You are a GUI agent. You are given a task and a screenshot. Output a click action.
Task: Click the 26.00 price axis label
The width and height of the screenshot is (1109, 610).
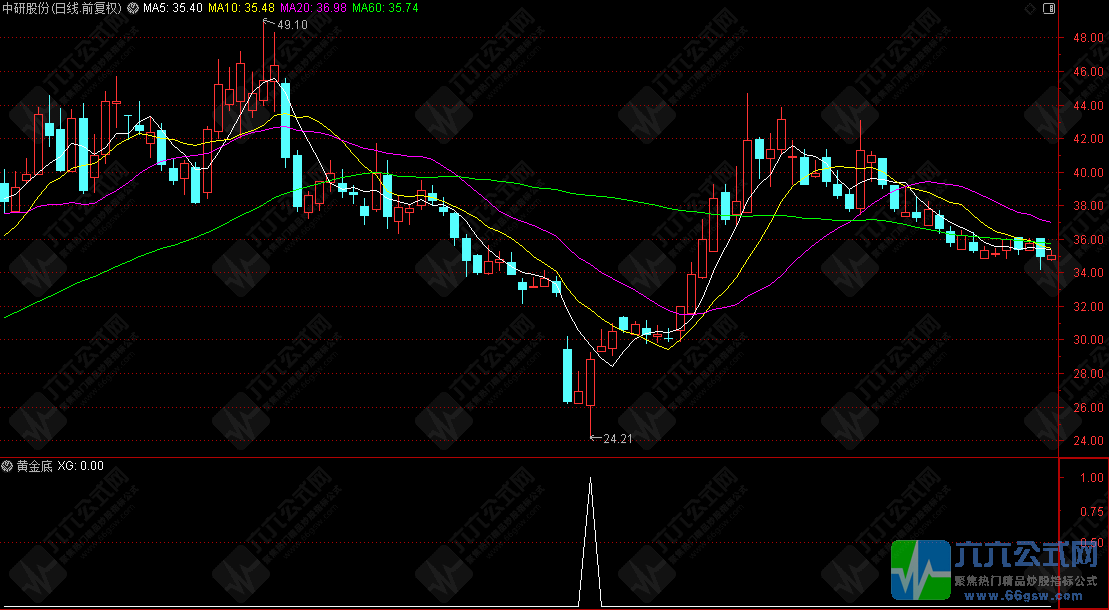(x=1088, y=408)
